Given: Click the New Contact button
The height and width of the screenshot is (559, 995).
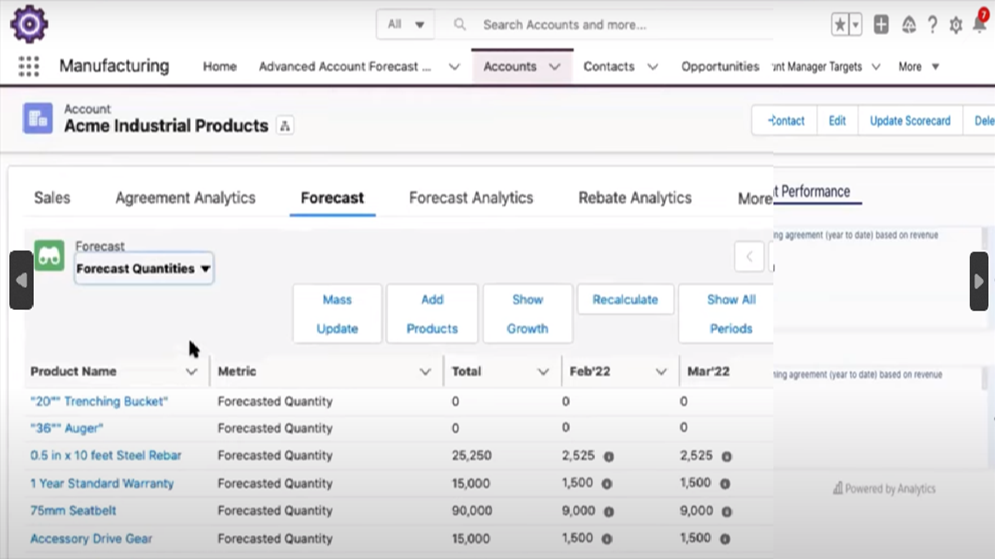Looking at the screenshot, I should pos(786,121).
